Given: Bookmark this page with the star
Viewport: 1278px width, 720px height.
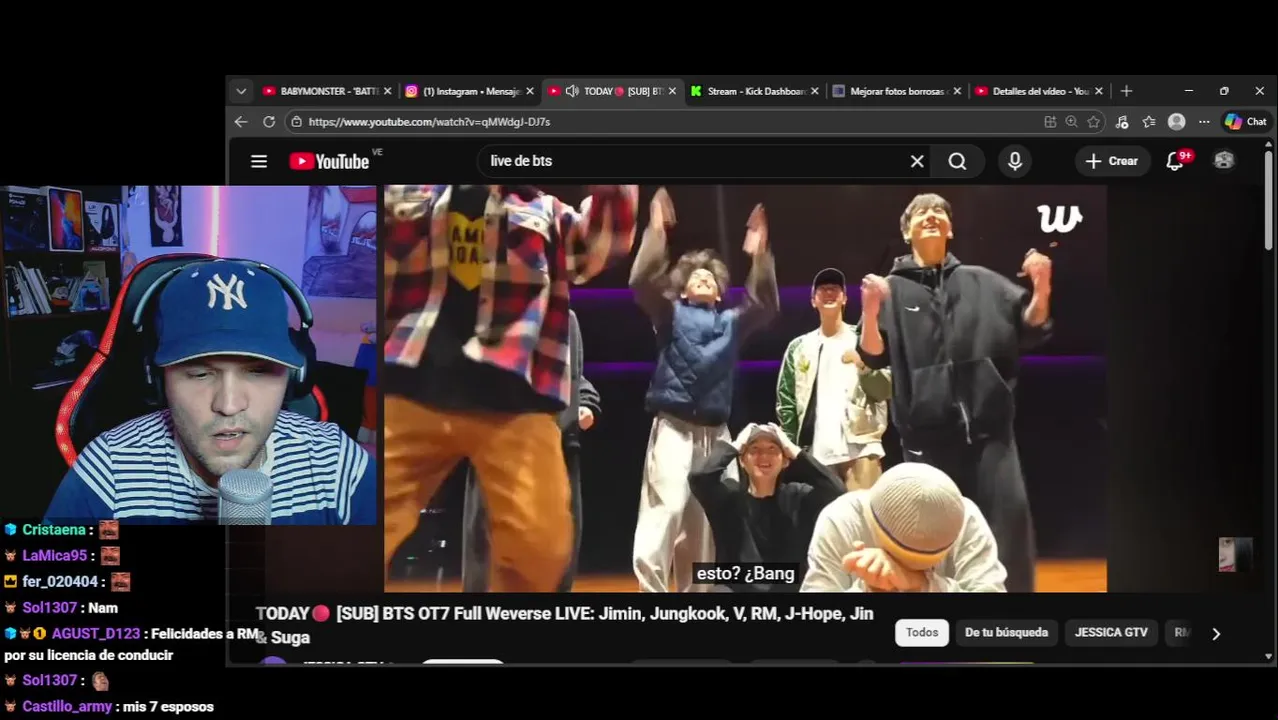Looking at the screenshot, I should [1094, 121].
